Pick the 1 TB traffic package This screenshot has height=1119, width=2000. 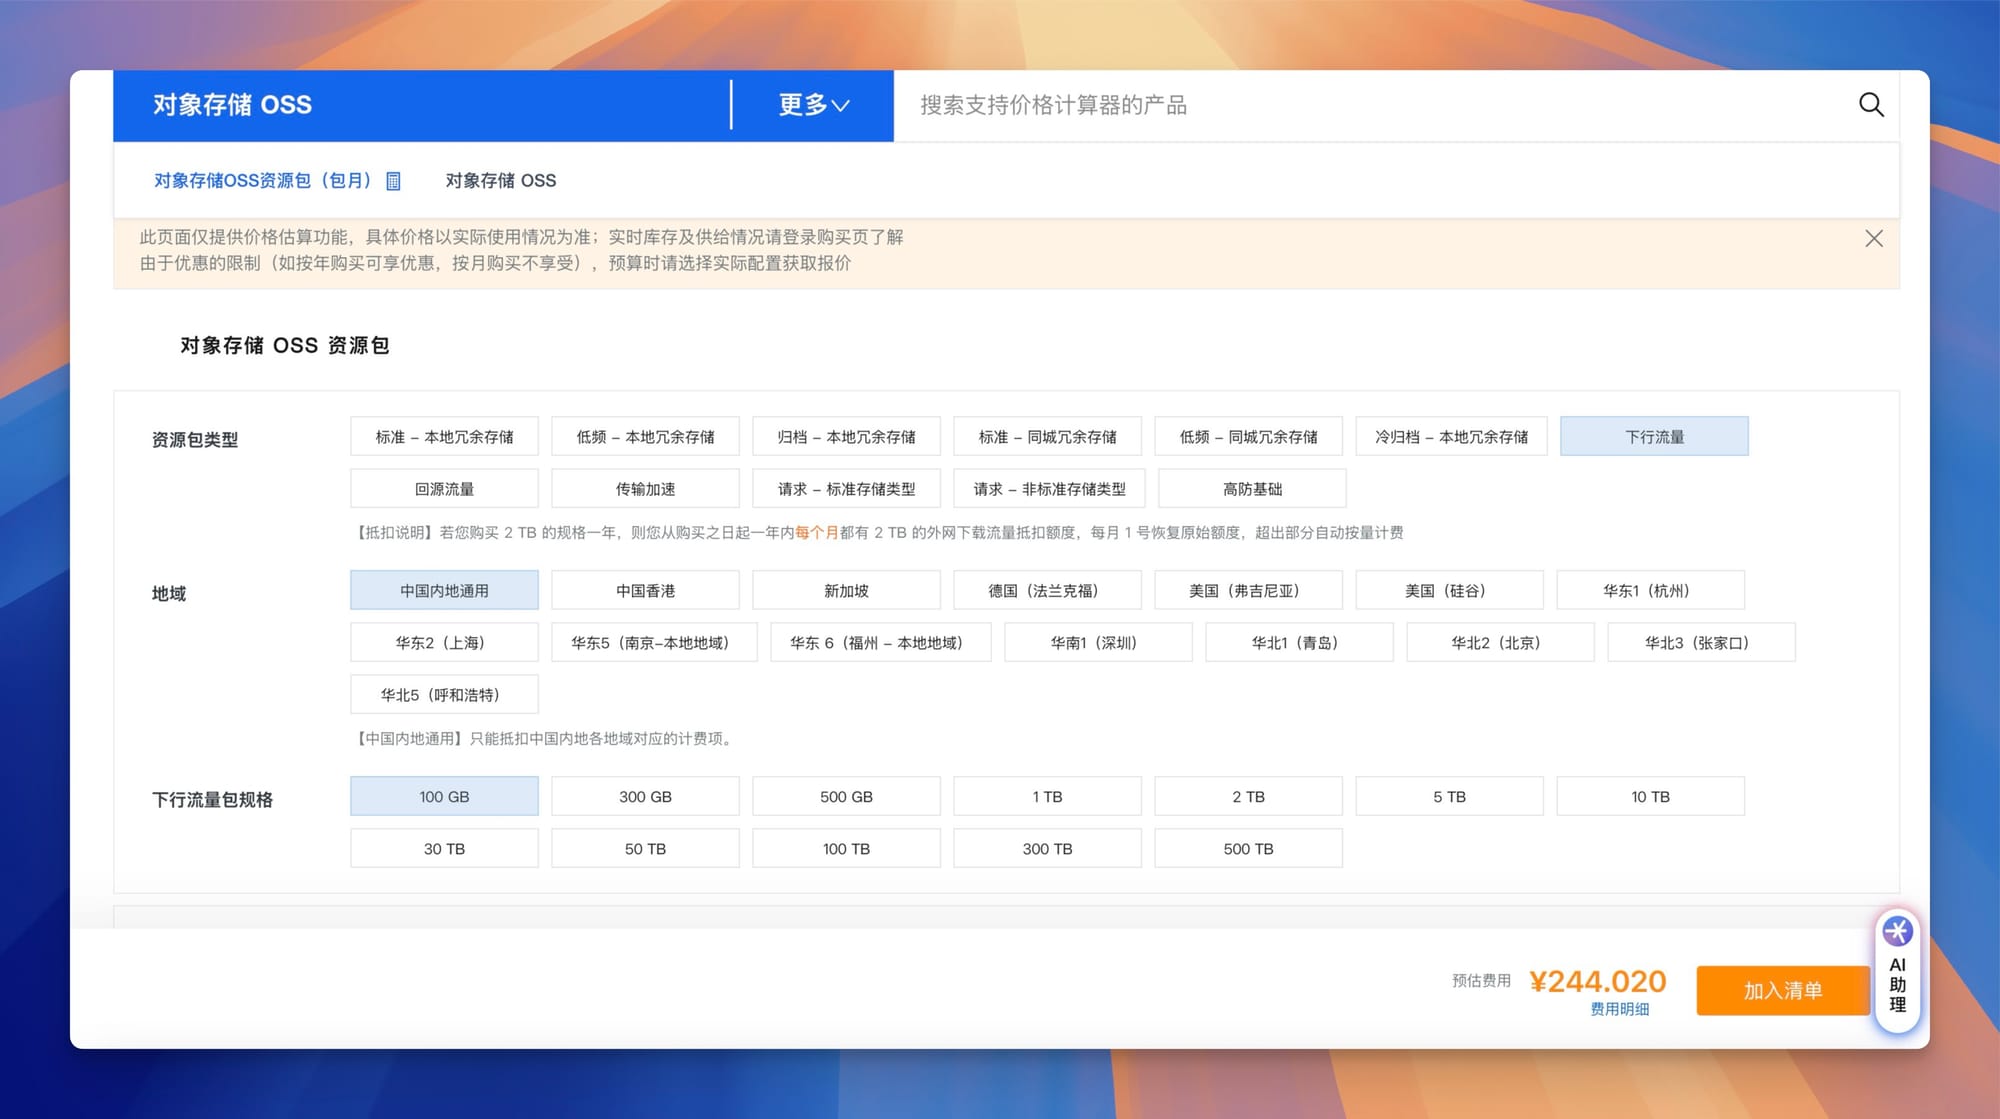(1047, 797)
